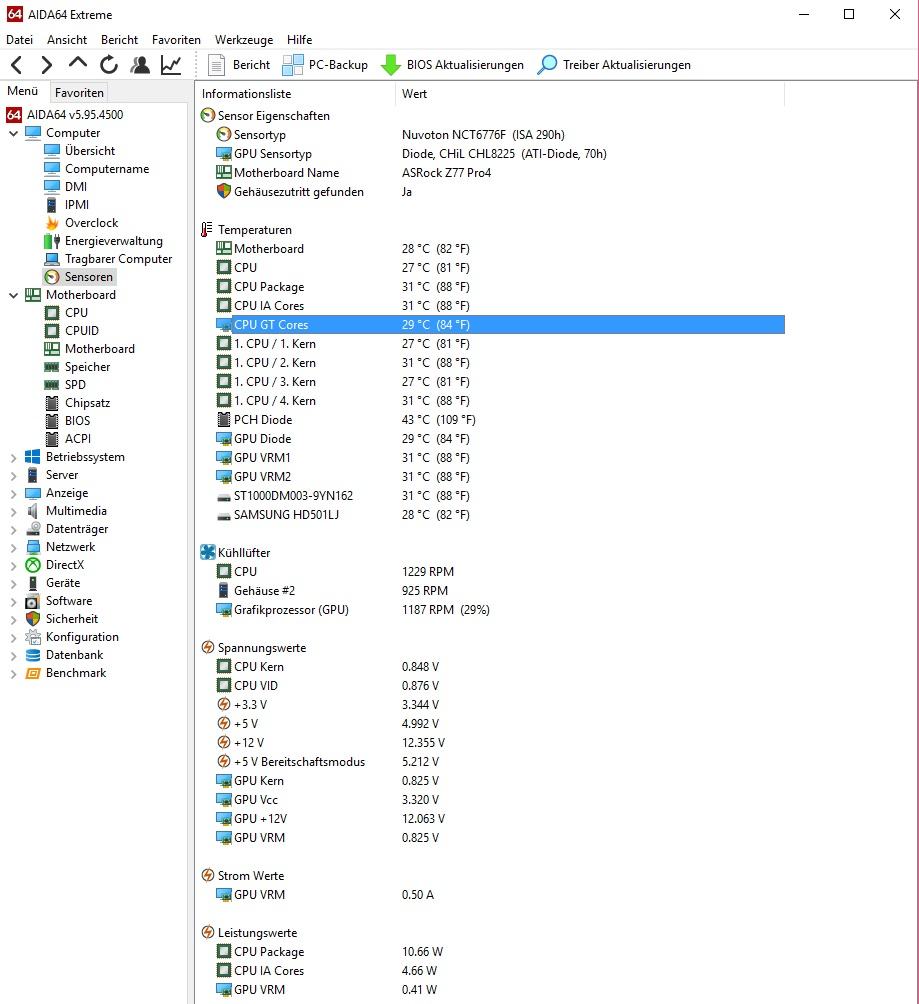
Task: Collapse the Motherboard tree node
Action: (x=13, y=295)
